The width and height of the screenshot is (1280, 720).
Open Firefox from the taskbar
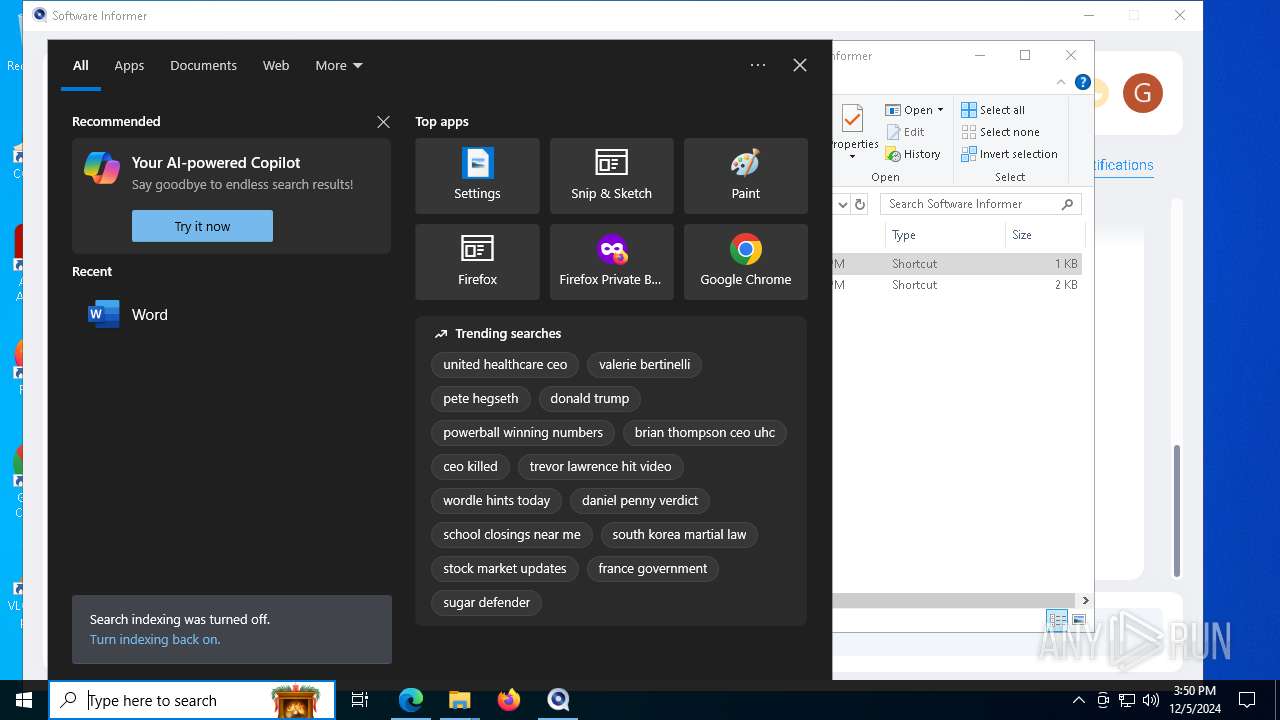508,700
